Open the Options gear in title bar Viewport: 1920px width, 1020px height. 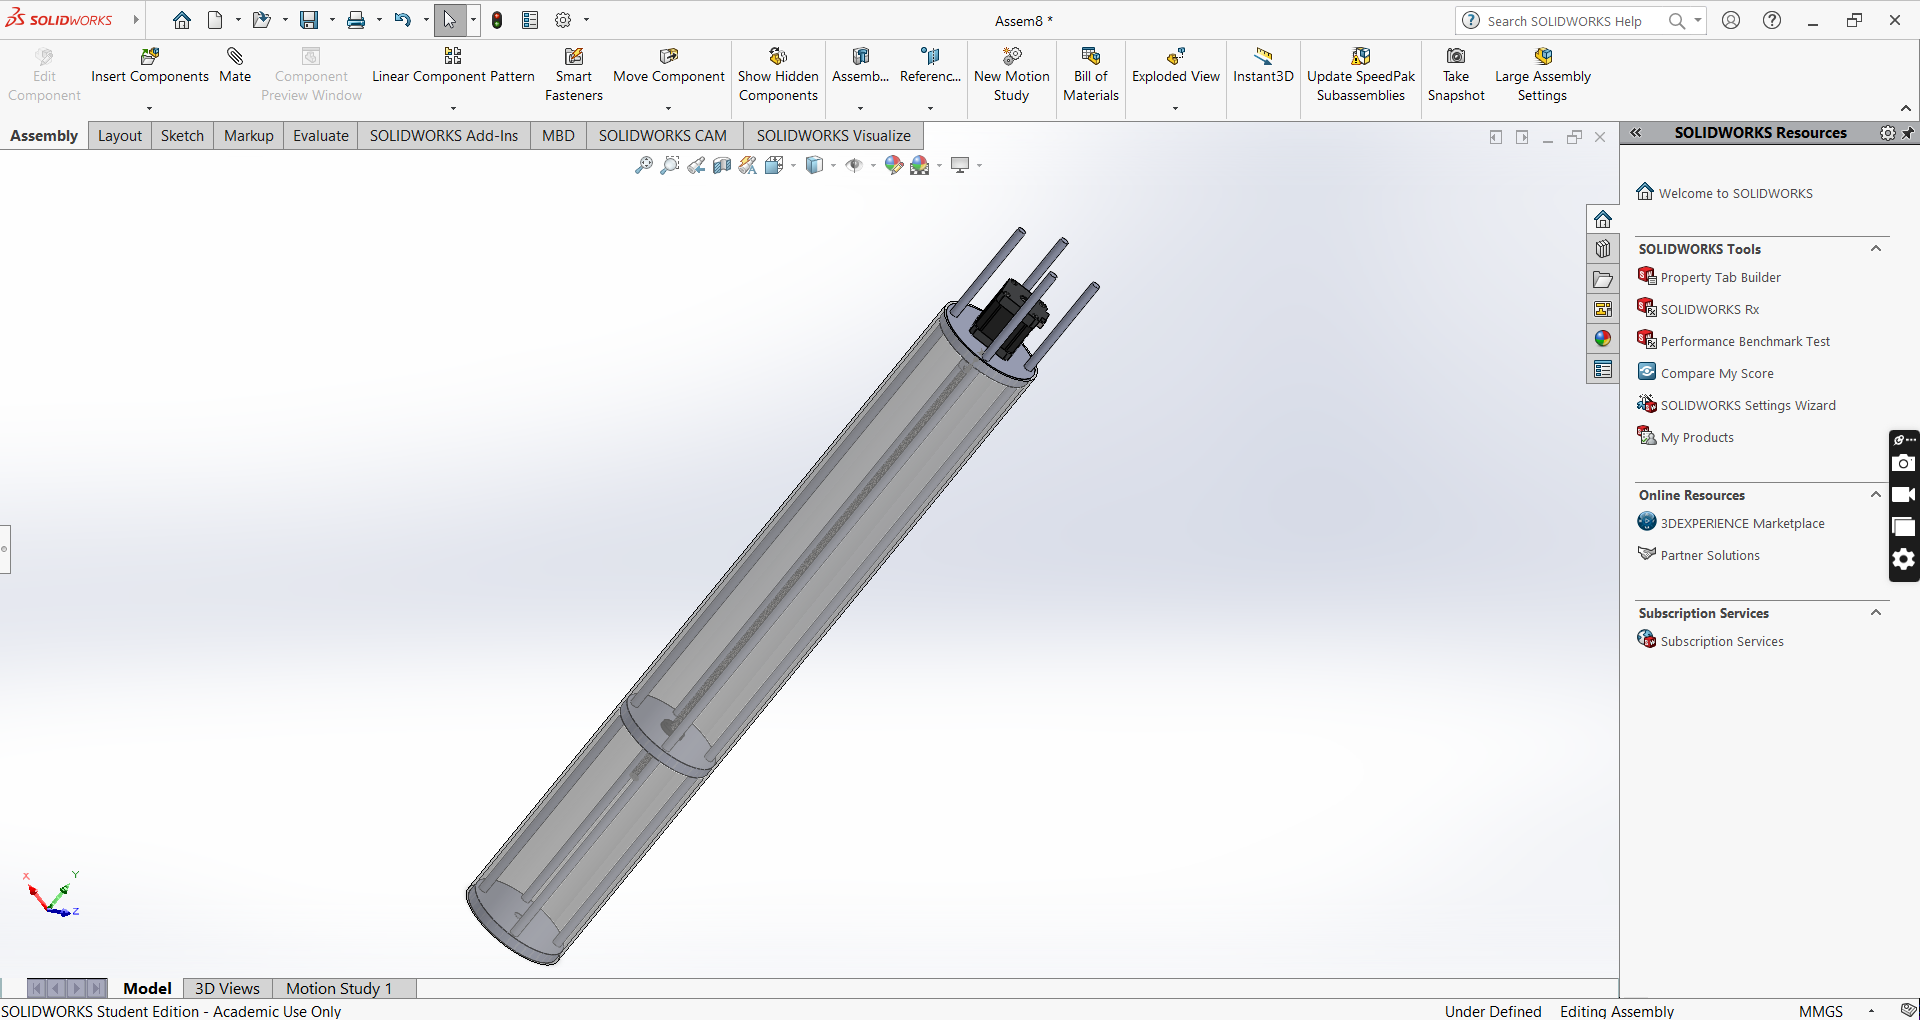(x=563, y=20)
